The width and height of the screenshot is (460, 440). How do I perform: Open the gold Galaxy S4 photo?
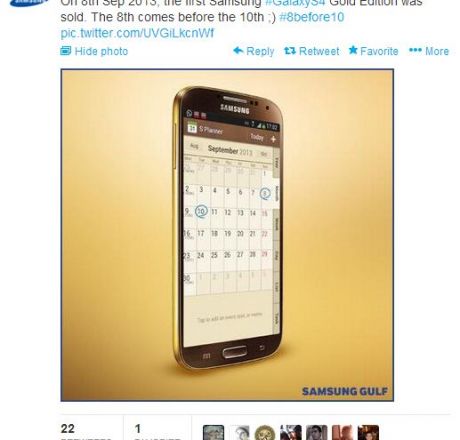point(227,235)
